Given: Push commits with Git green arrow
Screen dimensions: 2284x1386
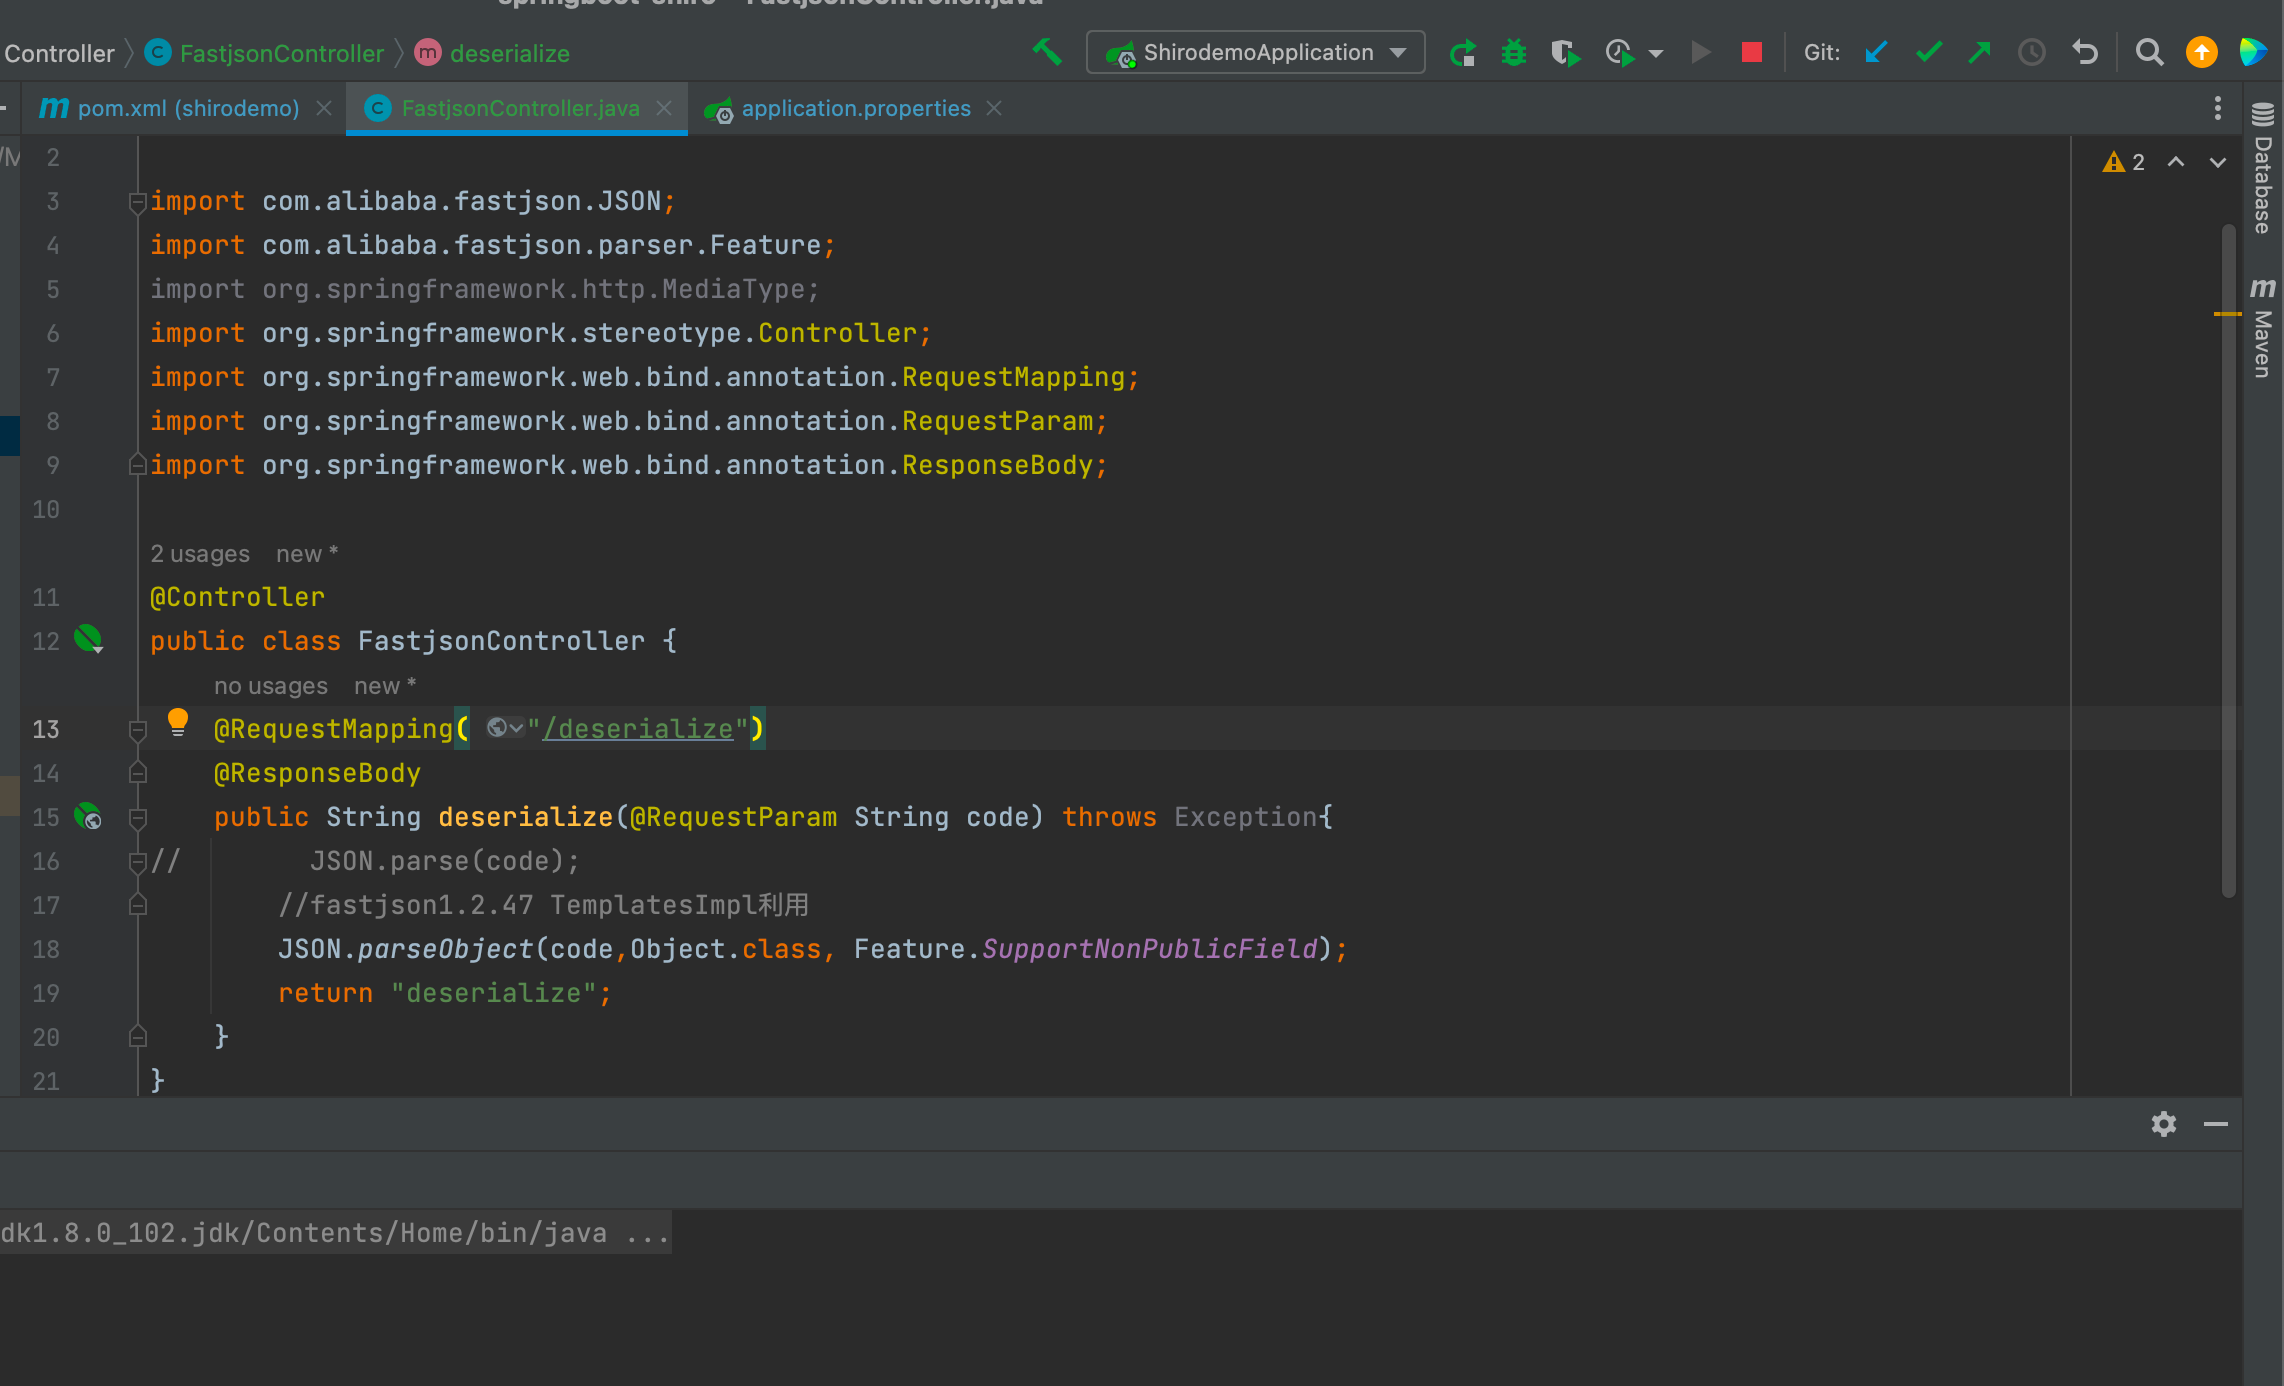Looking at the screenshot, I should coord(1979,53).
